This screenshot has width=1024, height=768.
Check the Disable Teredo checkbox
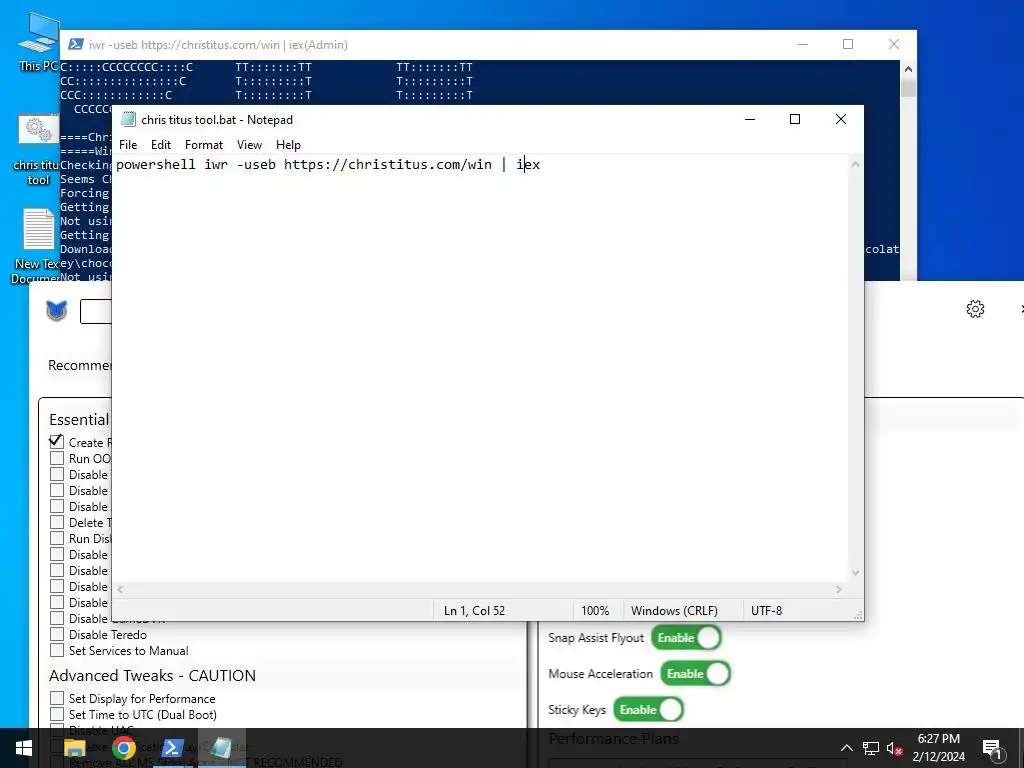(x=57, y=634)
